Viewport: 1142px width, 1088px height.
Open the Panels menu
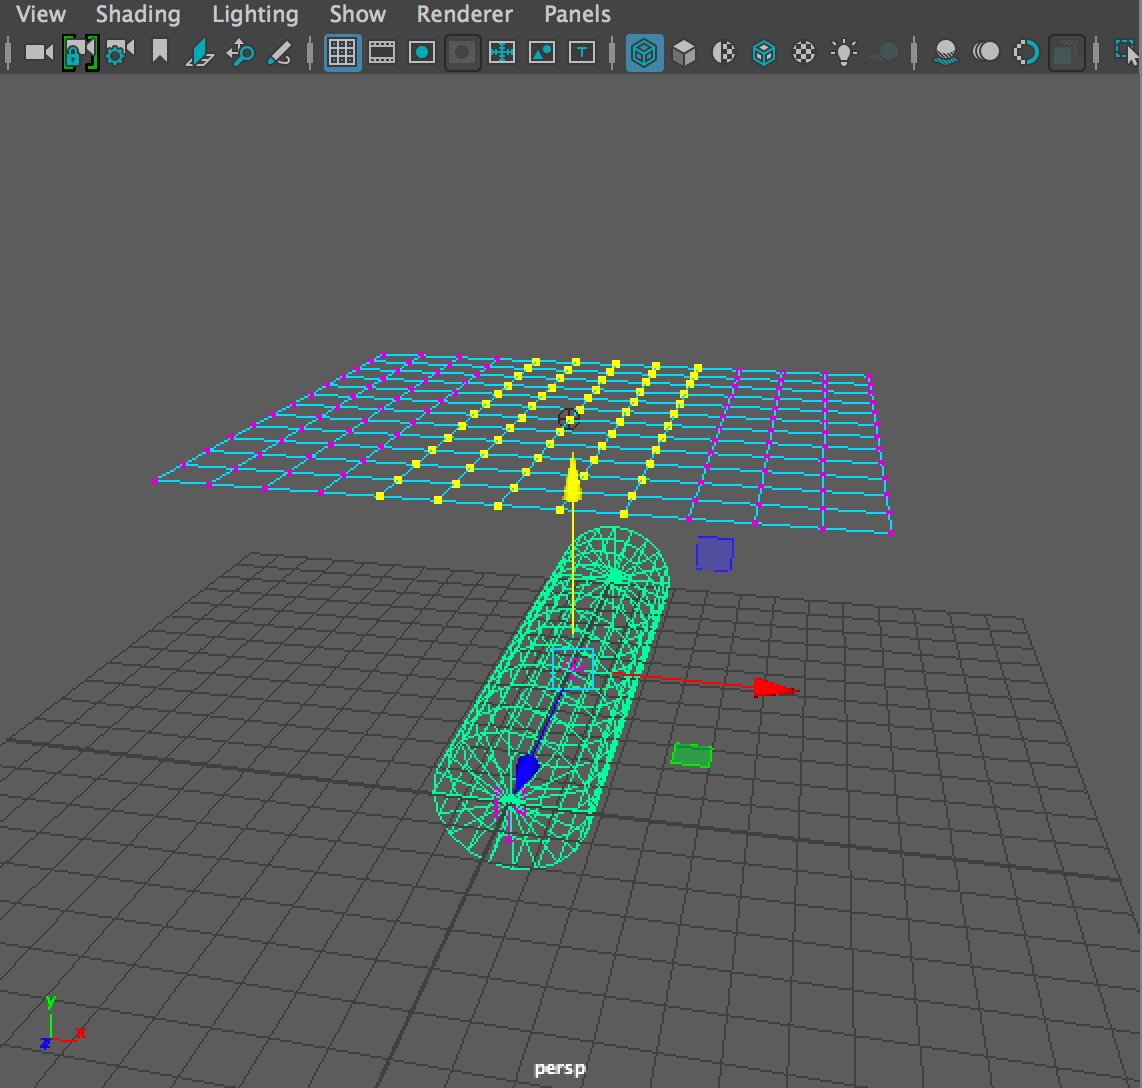578,14
